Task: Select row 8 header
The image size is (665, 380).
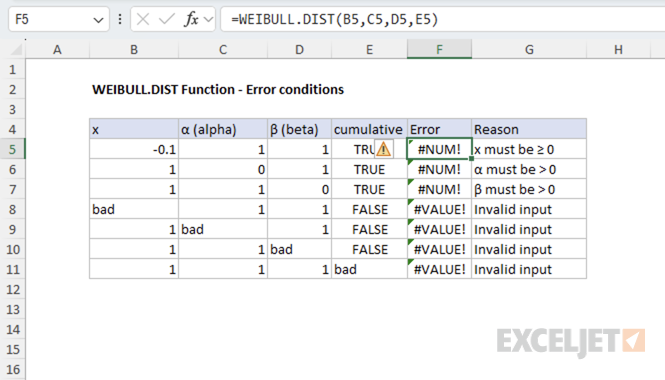Action: (12, 210)
